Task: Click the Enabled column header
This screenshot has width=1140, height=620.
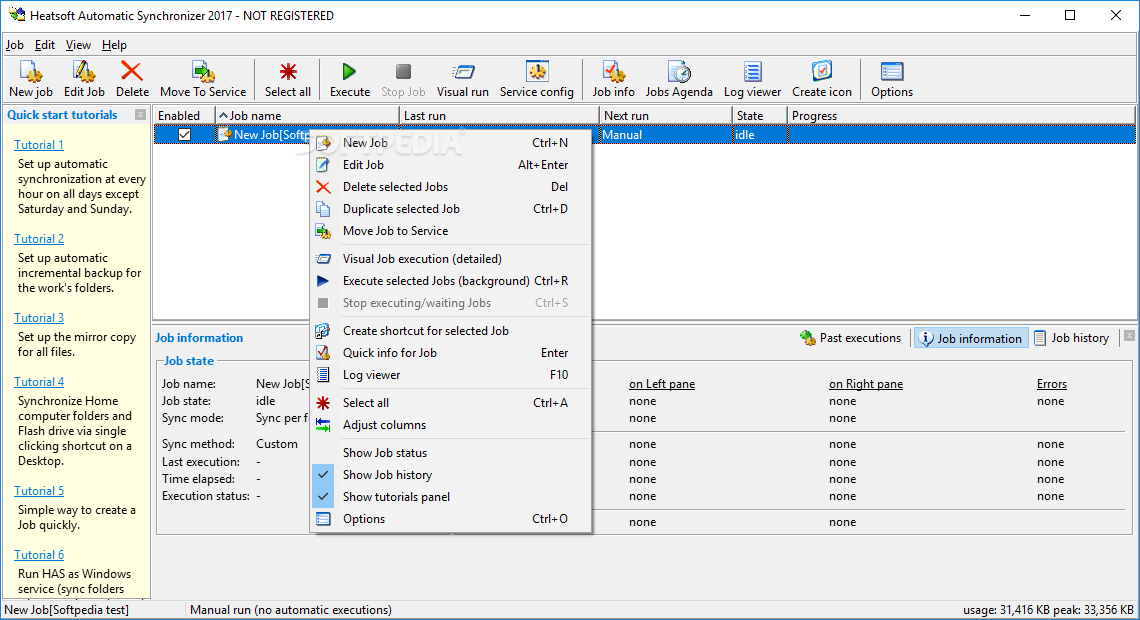Action: click(184, 116)
